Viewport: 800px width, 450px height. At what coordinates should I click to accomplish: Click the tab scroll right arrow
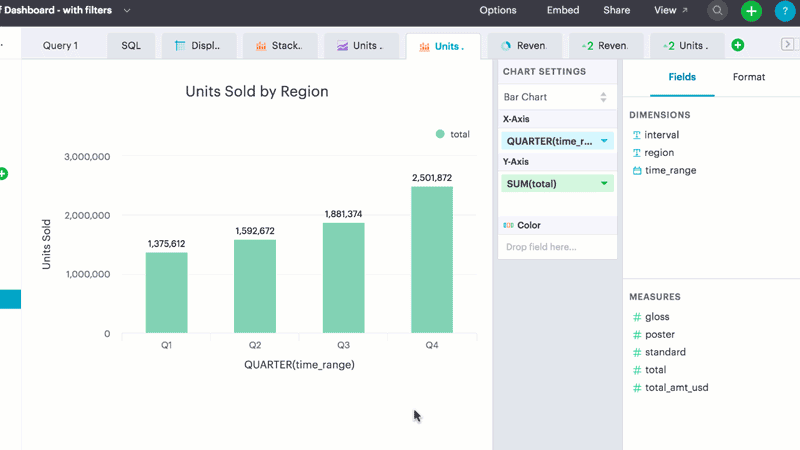787,44
